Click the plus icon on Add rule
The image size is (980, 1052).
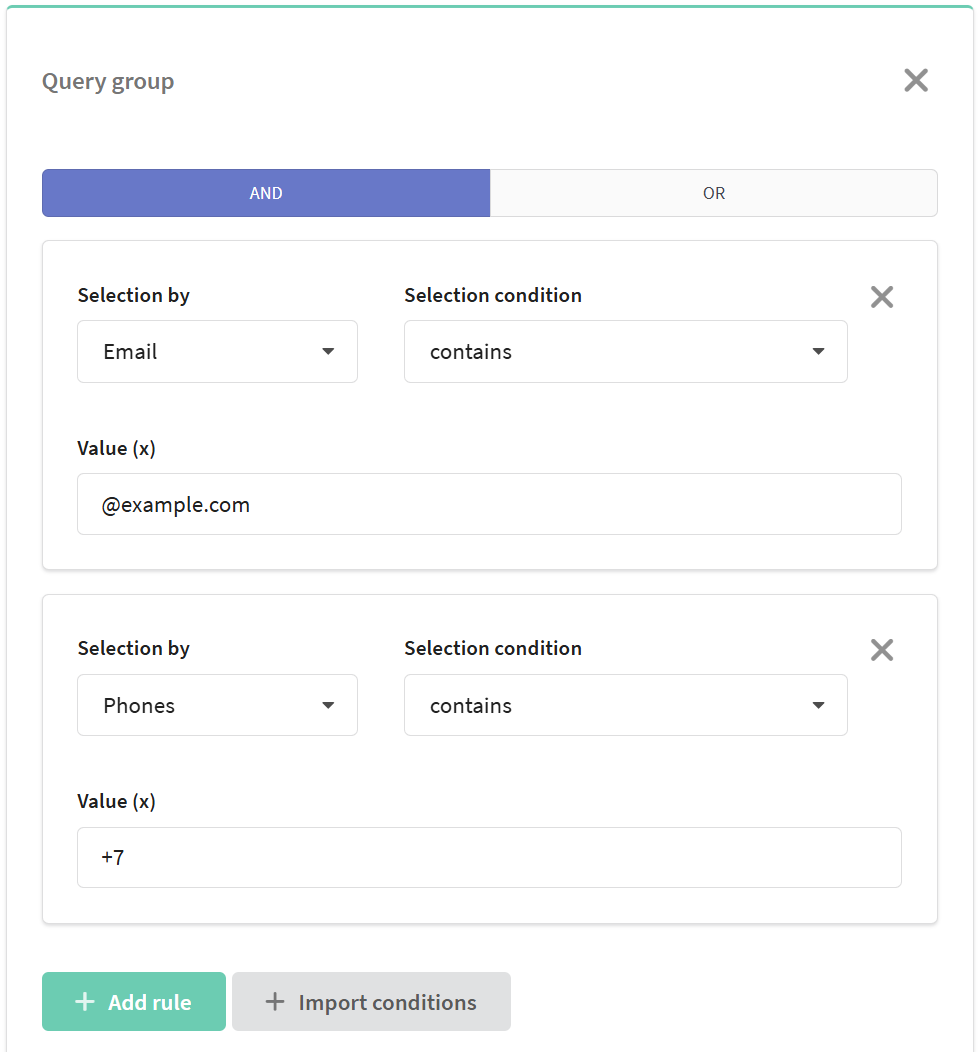85,1002
